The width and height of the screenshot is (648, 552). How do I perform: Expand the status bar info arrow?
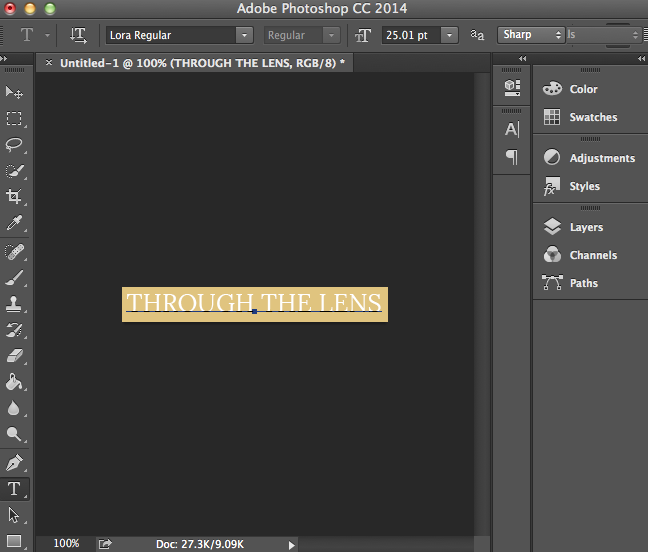(291, 545)
